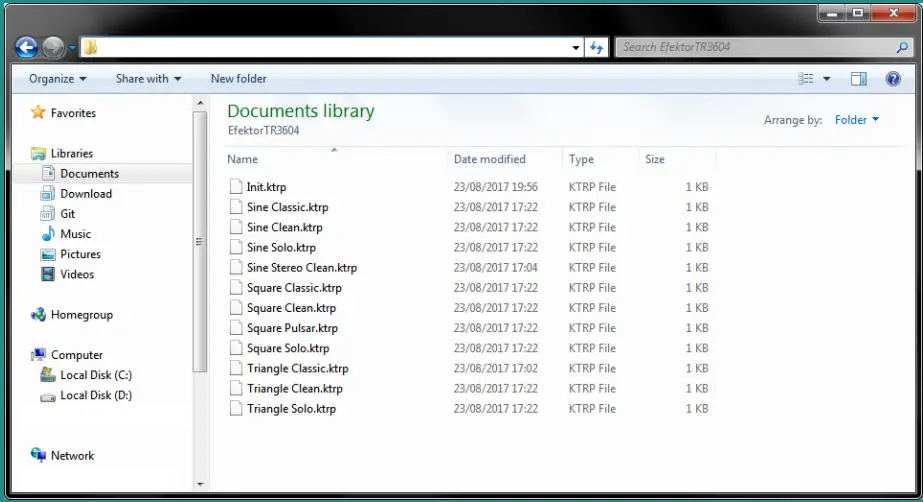Open the Help question mark icon
Image resolution: width=923 pixels, height=502 pixels.
pos(893,79)
